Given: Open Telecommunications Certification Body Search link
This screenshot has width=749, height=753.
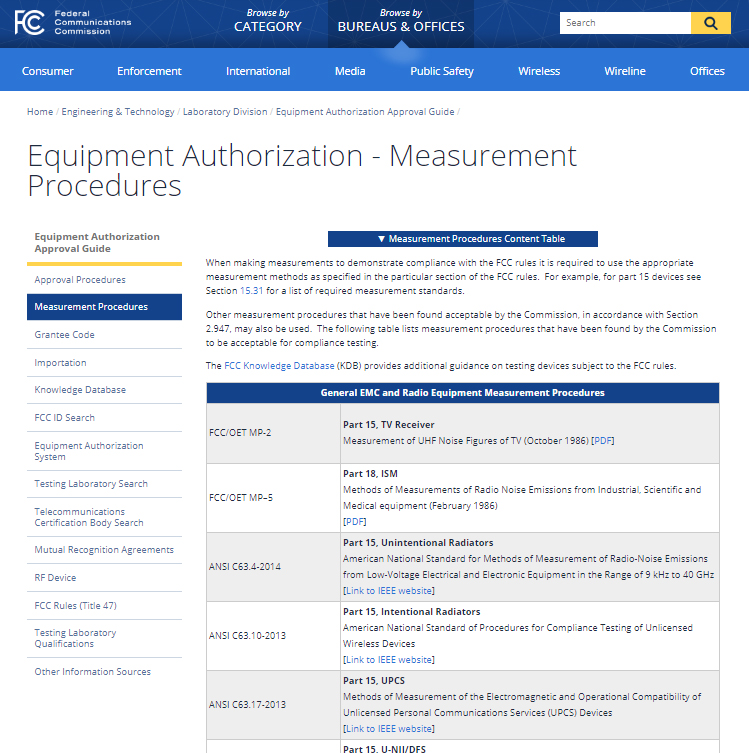Looking at the screenshot, I should 89,517.
